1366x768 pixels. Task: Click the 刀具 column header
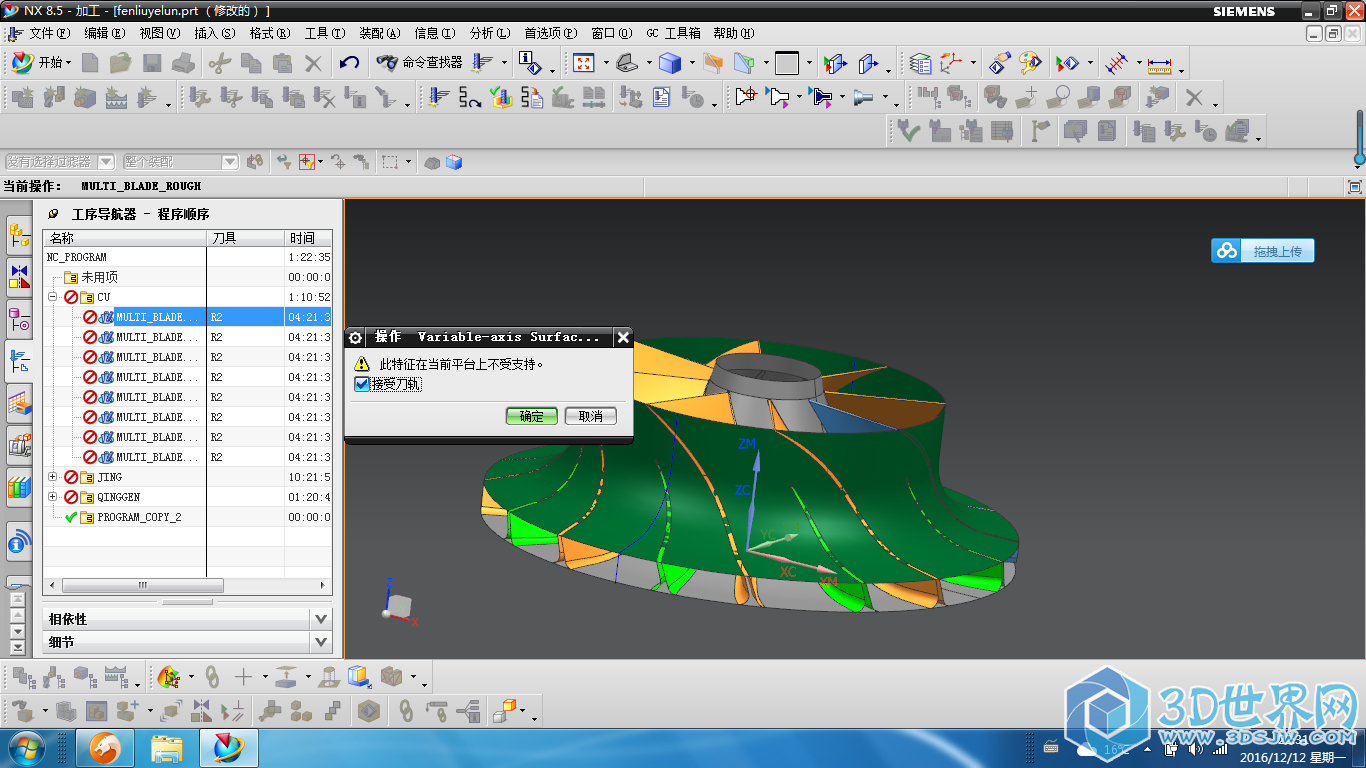click(x=245, y=238)
